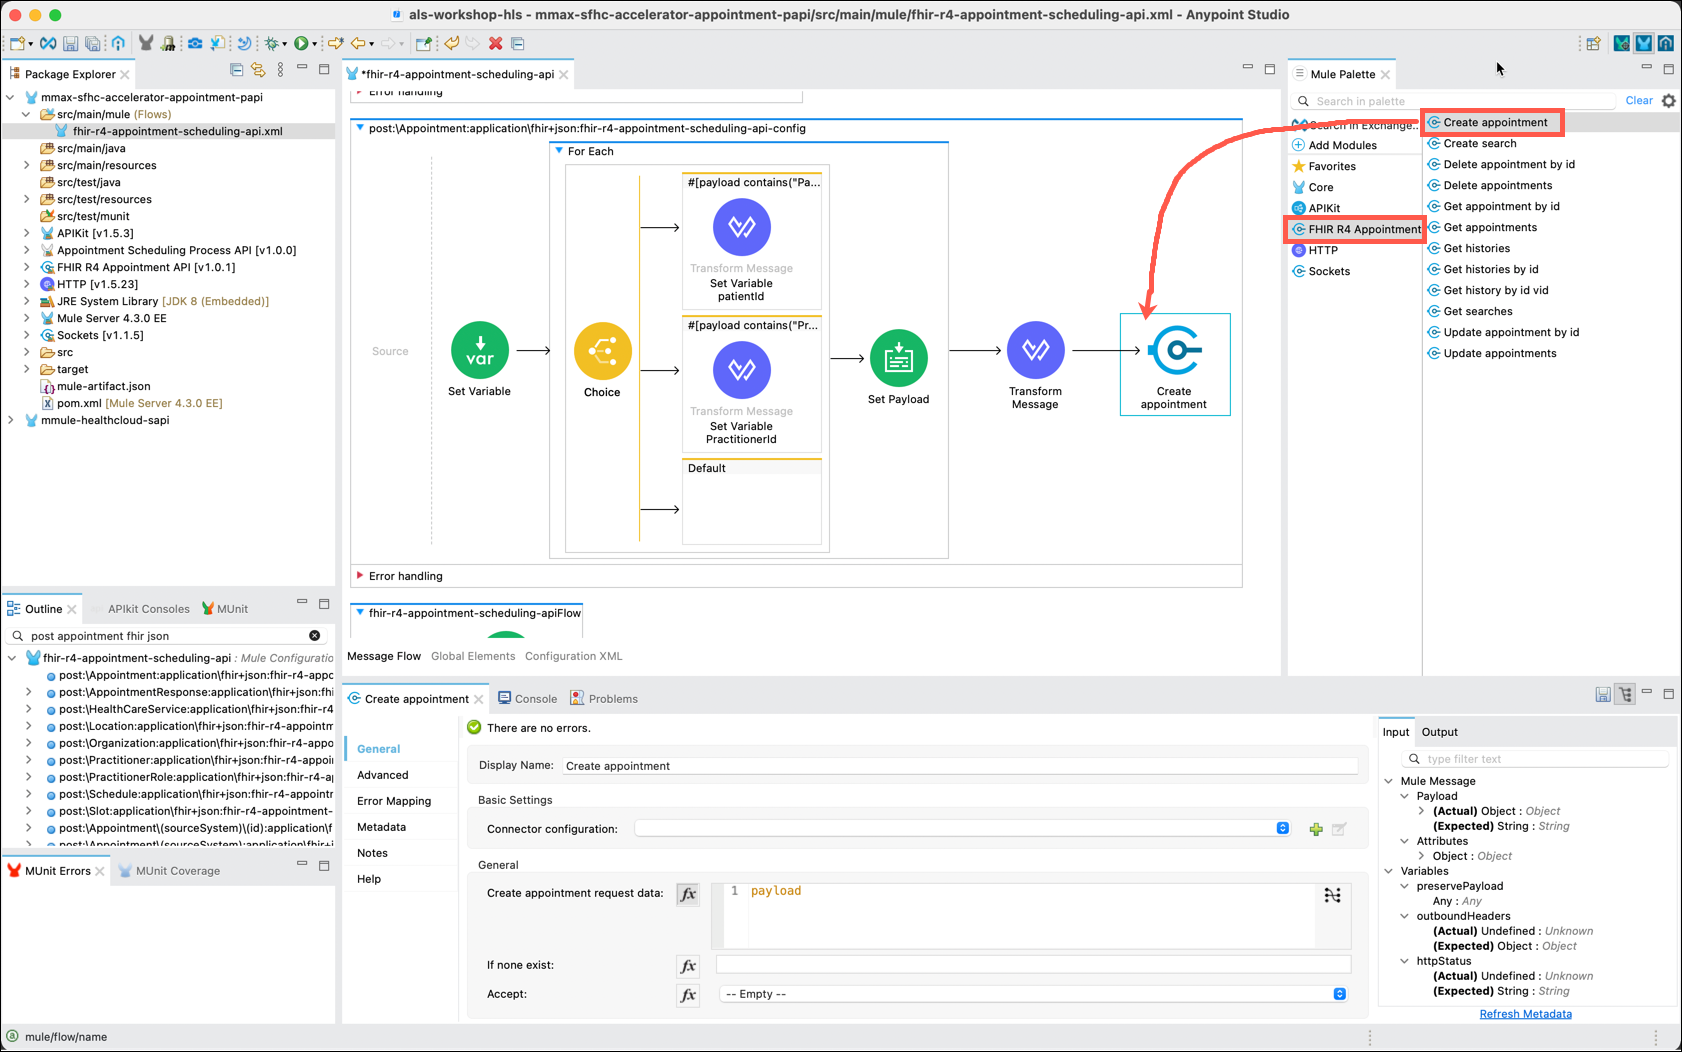Switch to the Configuration XML tab

click(573, 656)
